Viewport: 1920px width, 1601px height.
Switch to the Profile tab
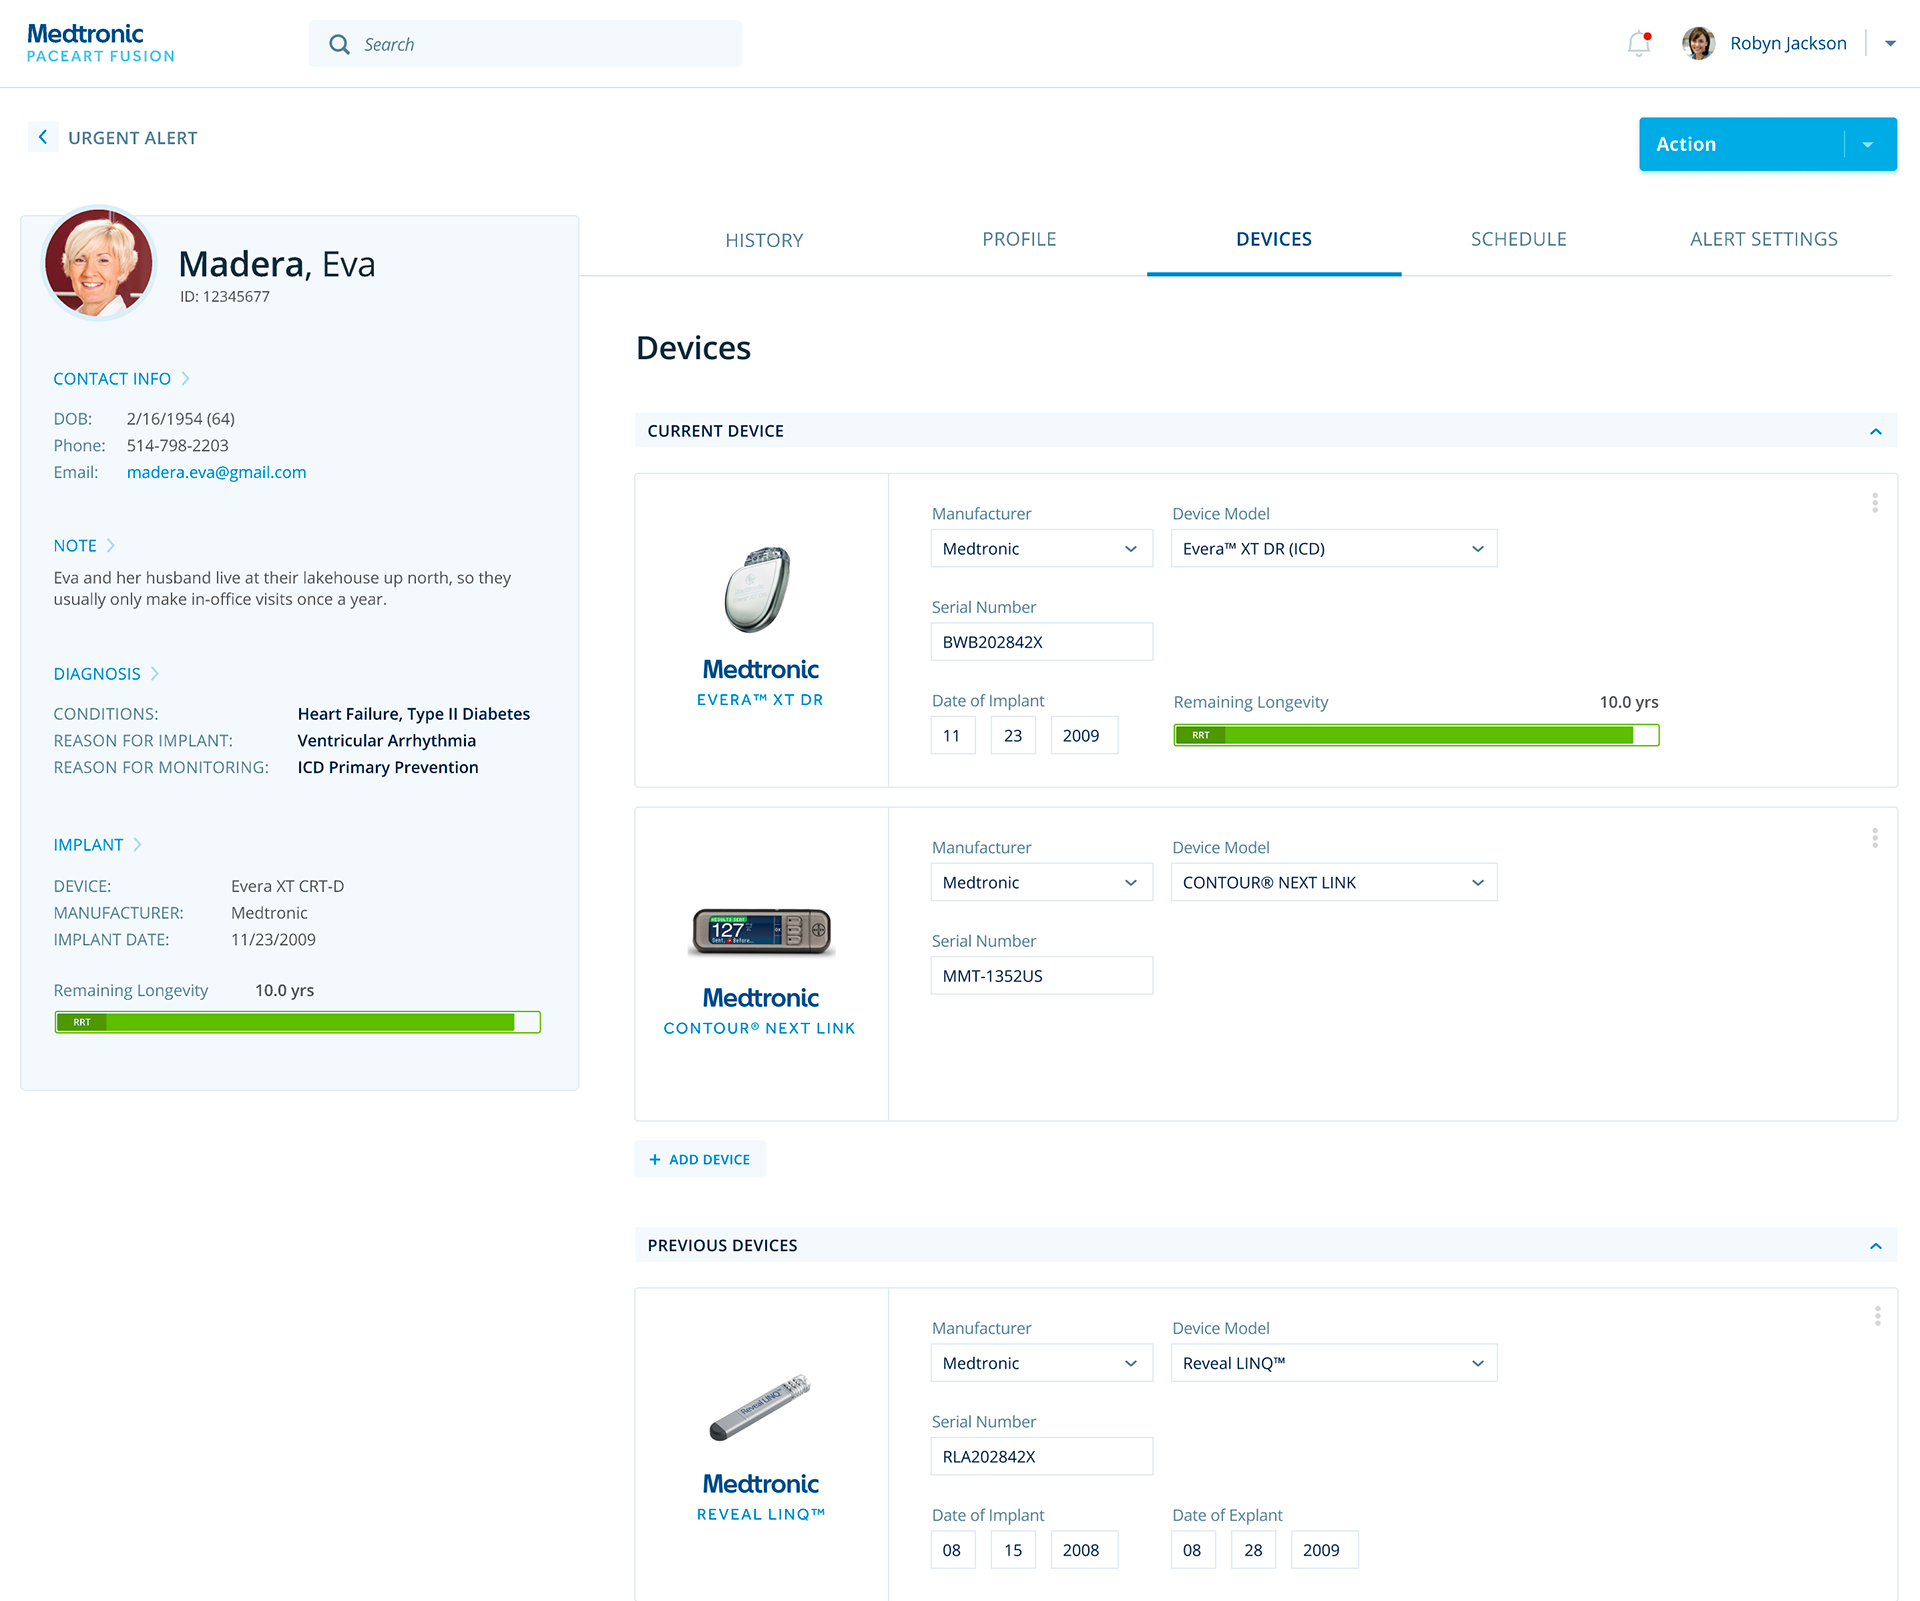[1019, 240]
